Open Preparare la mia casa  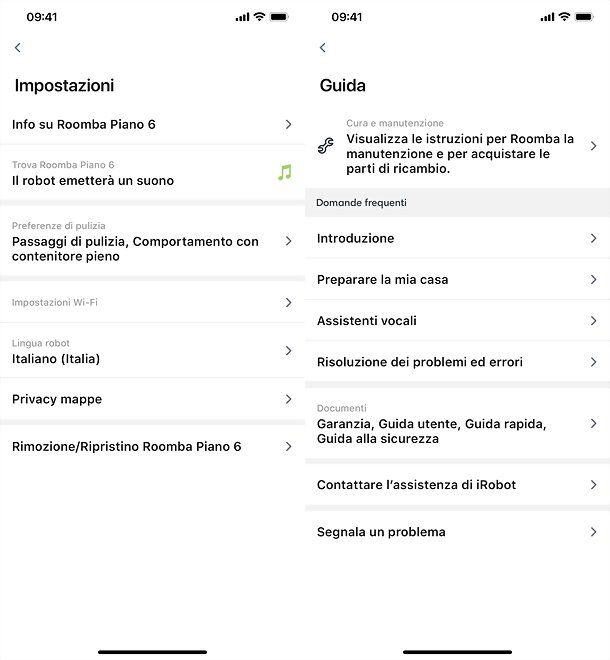point(456,279)
